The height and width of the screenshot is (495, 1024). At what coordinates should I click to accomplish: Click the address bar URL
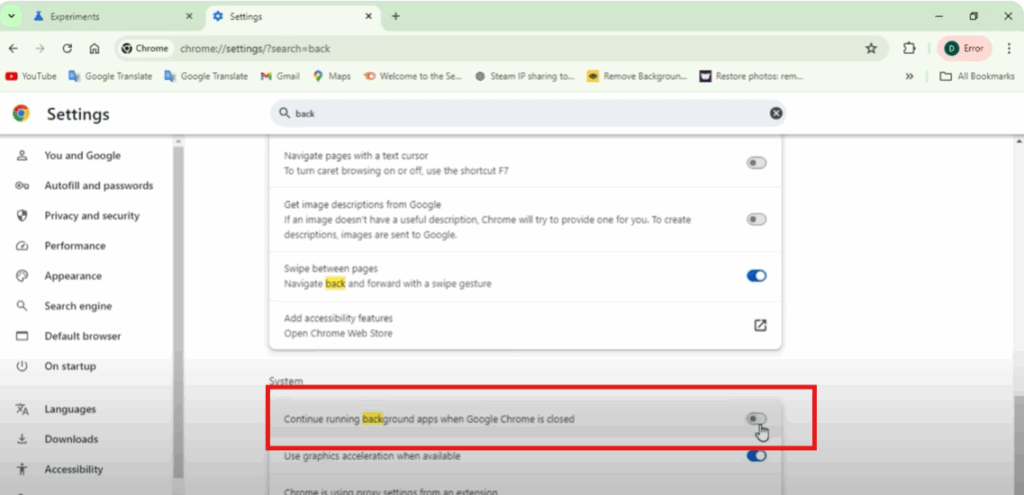point(255,48)
